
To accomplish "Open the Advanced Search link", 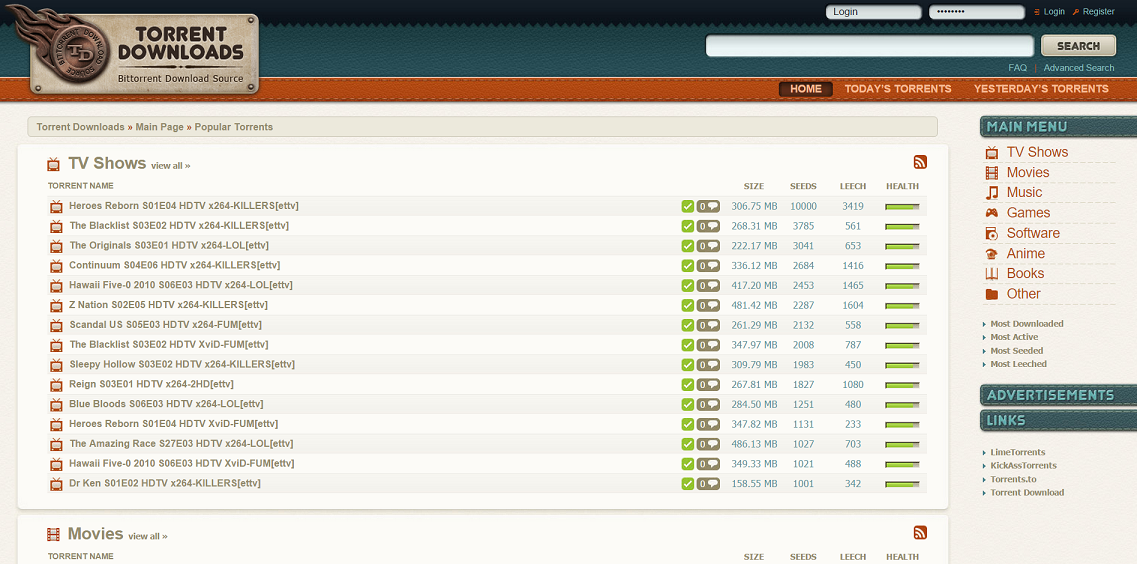I will click(1079, 67).
